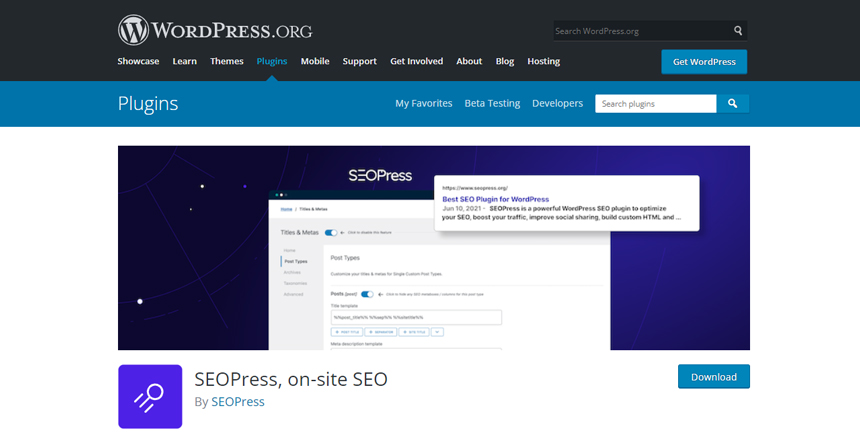Open the Support page
860x436 pixels.
tap(359, 61)
